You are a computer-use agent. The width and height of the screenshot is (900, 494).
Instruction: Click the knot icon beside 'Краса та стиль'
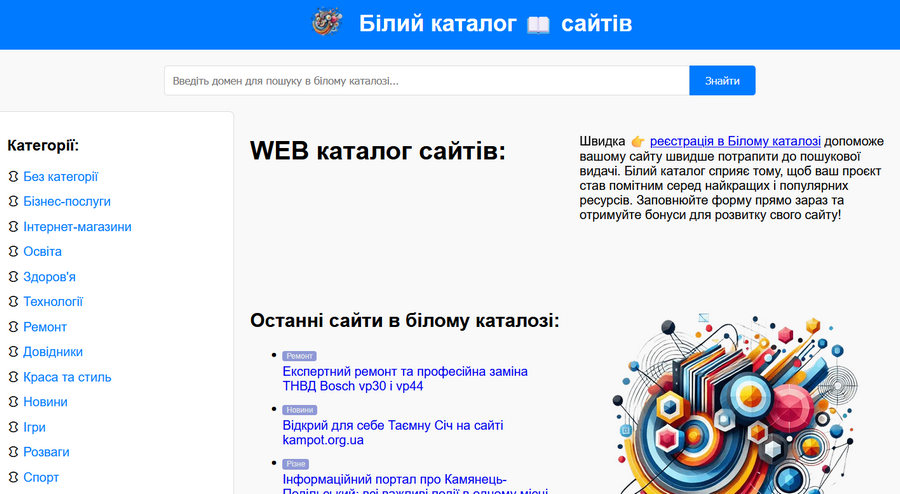tap(13, 377)
